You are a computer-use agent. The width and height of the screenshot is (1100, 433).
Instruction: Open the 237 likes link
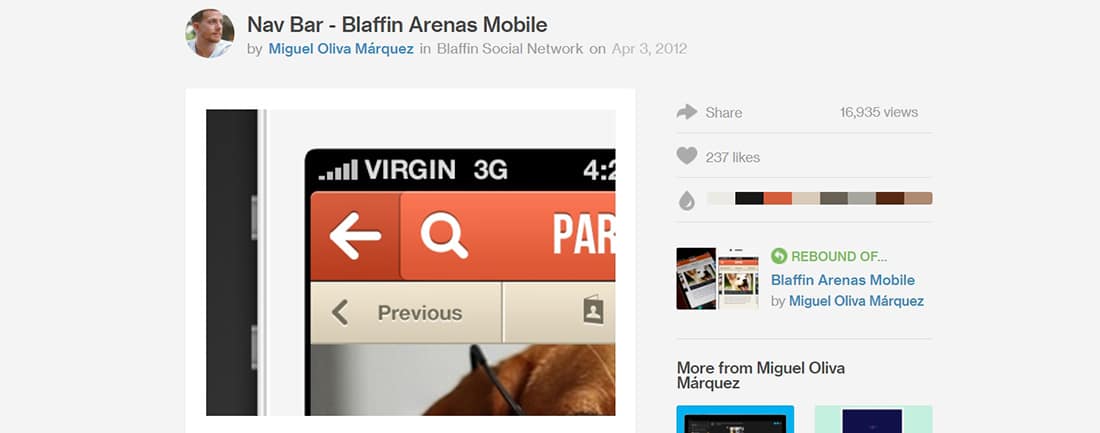click(x=733, y=157)
